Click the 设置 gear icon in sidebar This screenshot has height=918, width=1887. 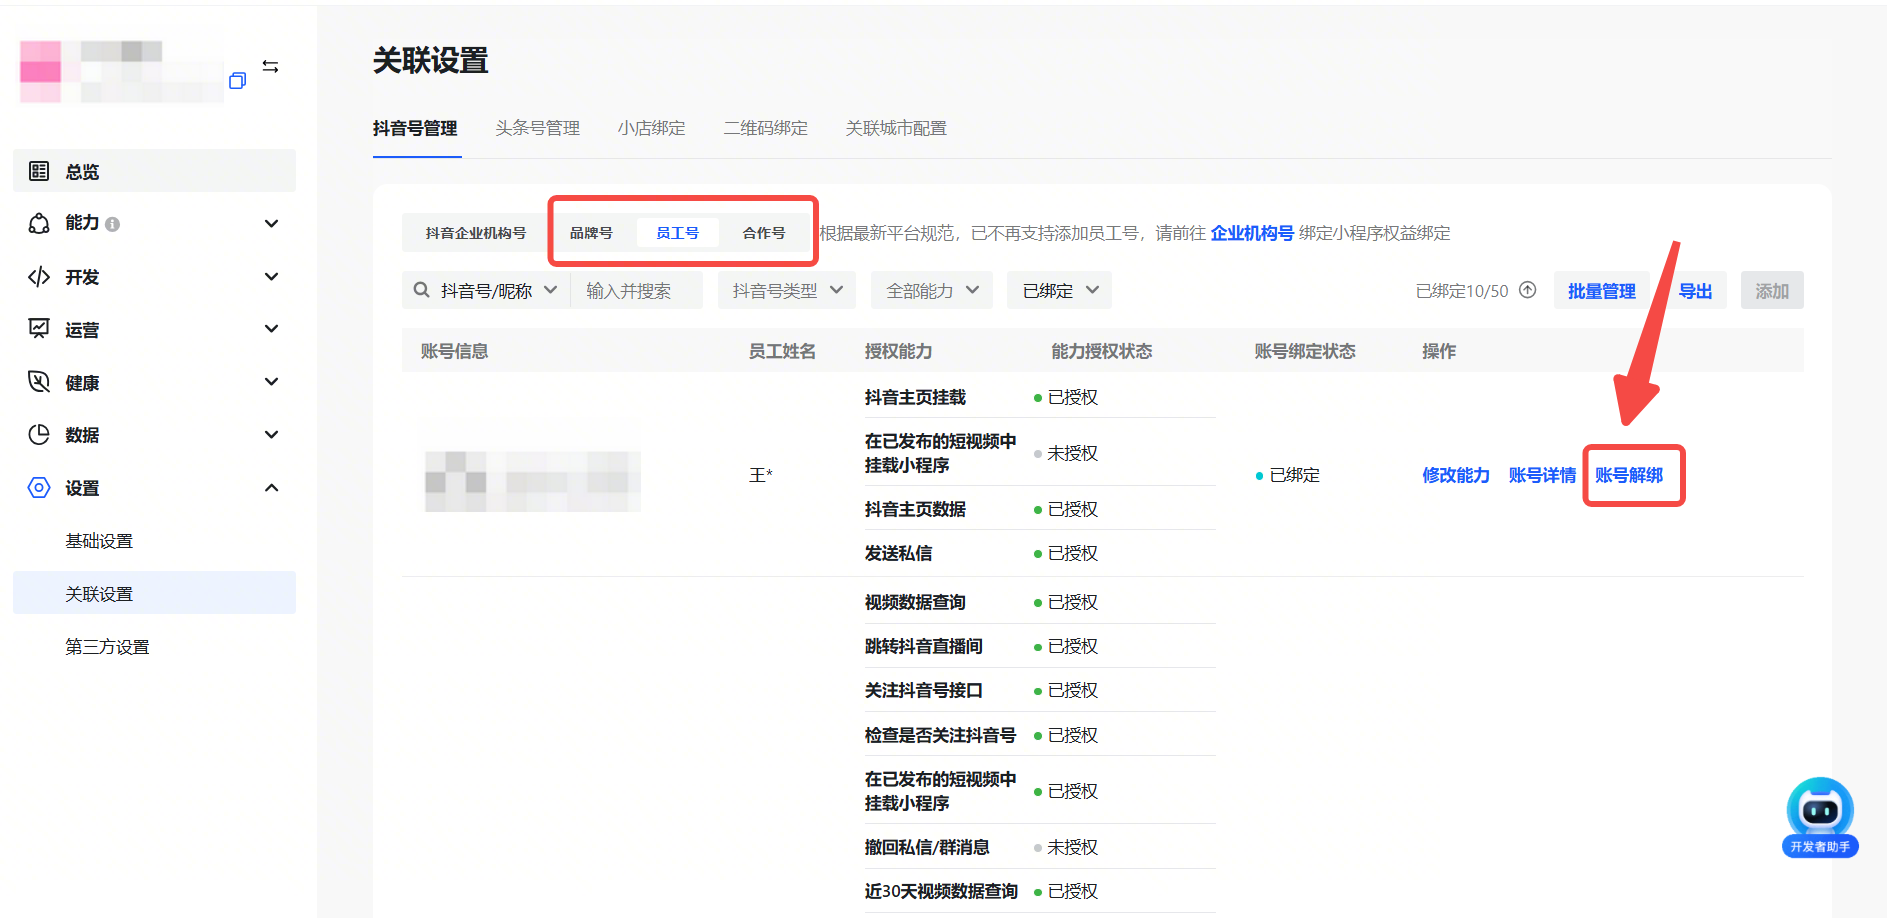tap(39, 488)
